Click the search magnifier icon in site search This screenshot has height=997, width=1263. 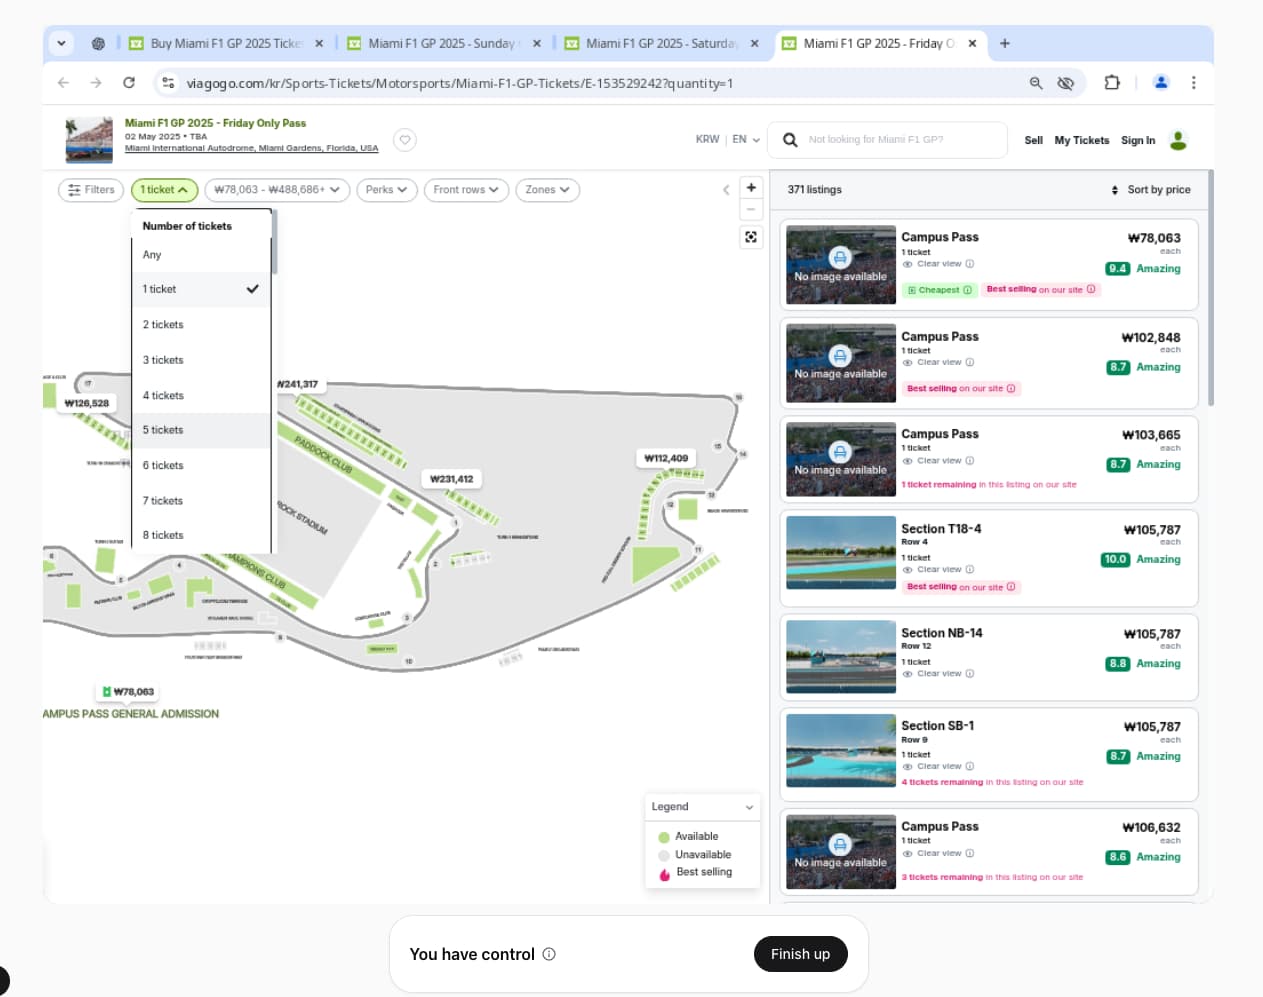point(790,140)
